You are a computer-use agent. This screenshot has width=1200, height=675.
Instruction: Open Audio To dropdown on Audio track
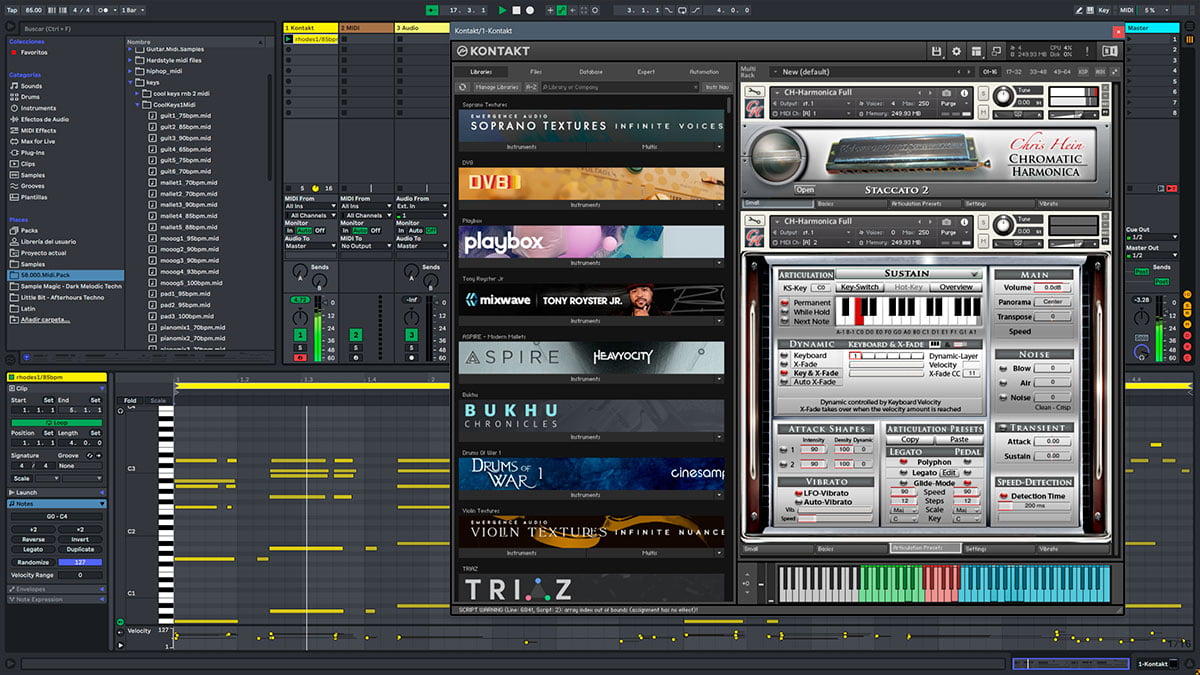(x=422, y=245)
